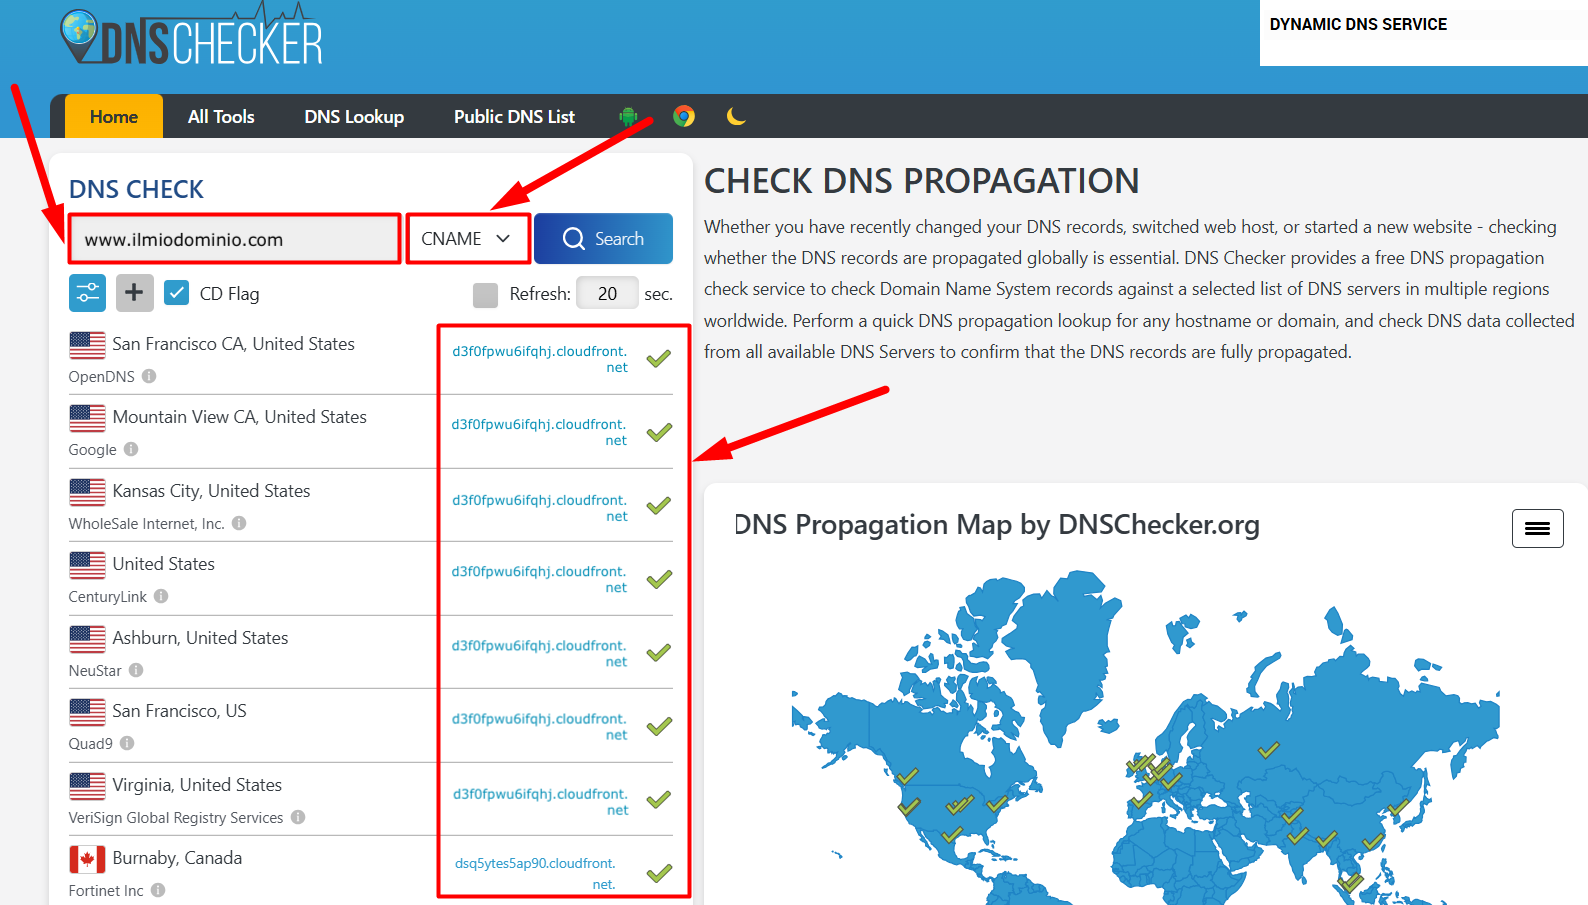Viewport: 1588px width, 905px height.
Task: Open DNS settings filter sliders icon
Action: (x=88, y=293)
